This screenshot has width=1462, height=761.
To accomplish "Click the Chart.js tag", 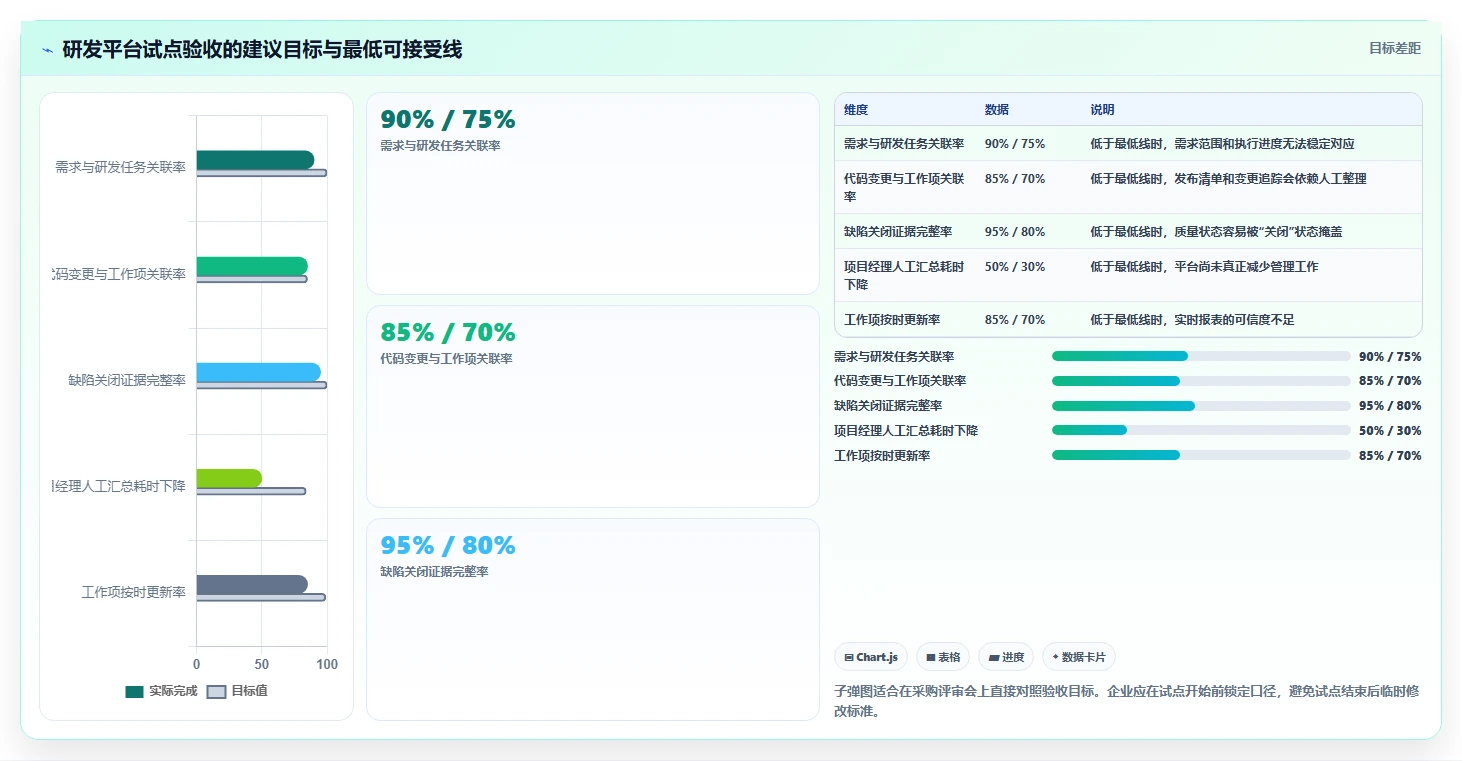I will pyautogui.click(x=871, y=657).
